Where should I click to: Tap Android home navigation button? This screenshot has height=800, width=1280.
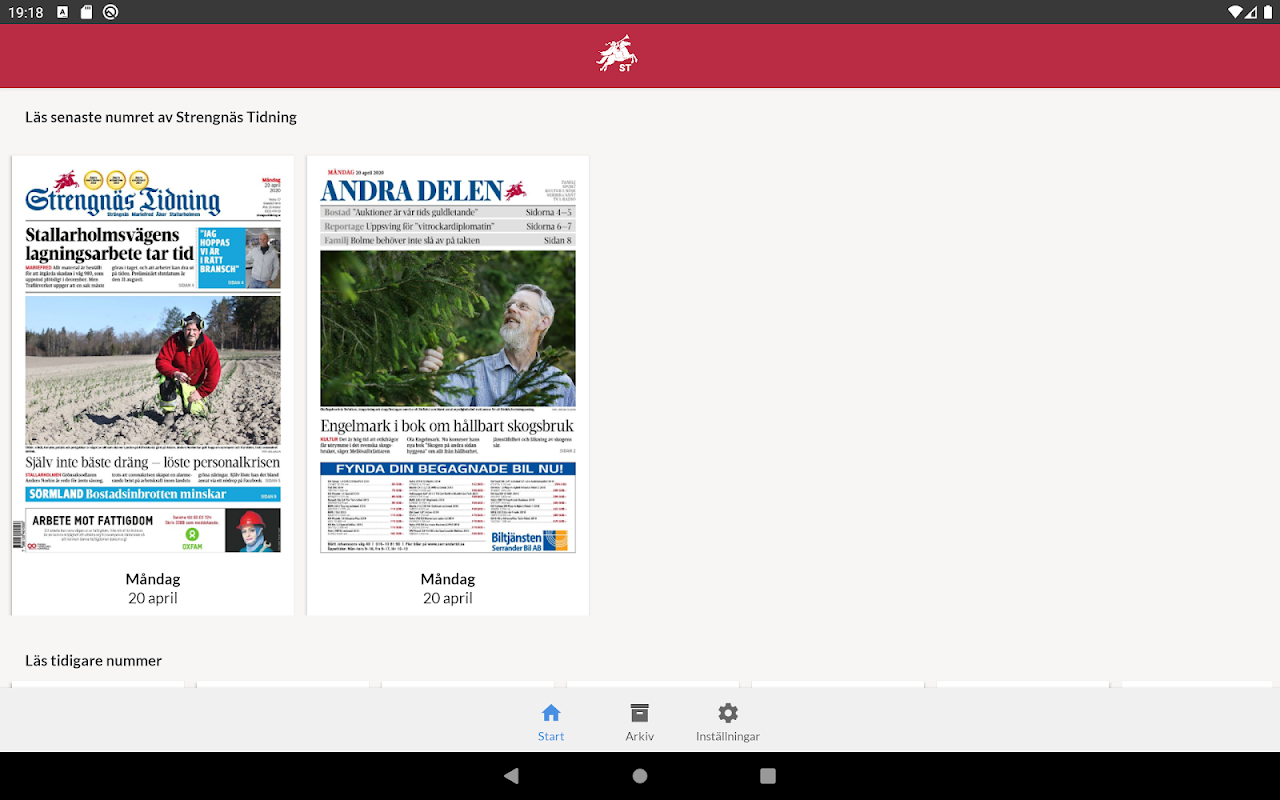640,776
